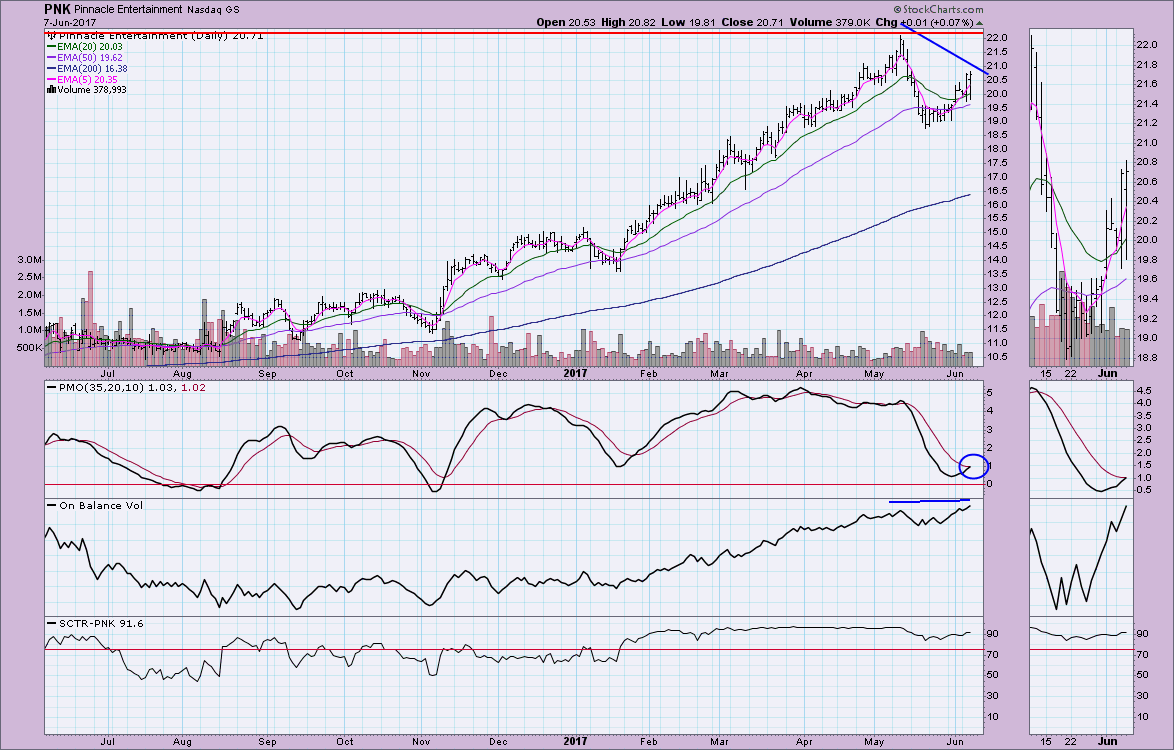Click the Pinnacle Entertainment company name in header
Viewport: 1174px width, 750px height.
128,10
